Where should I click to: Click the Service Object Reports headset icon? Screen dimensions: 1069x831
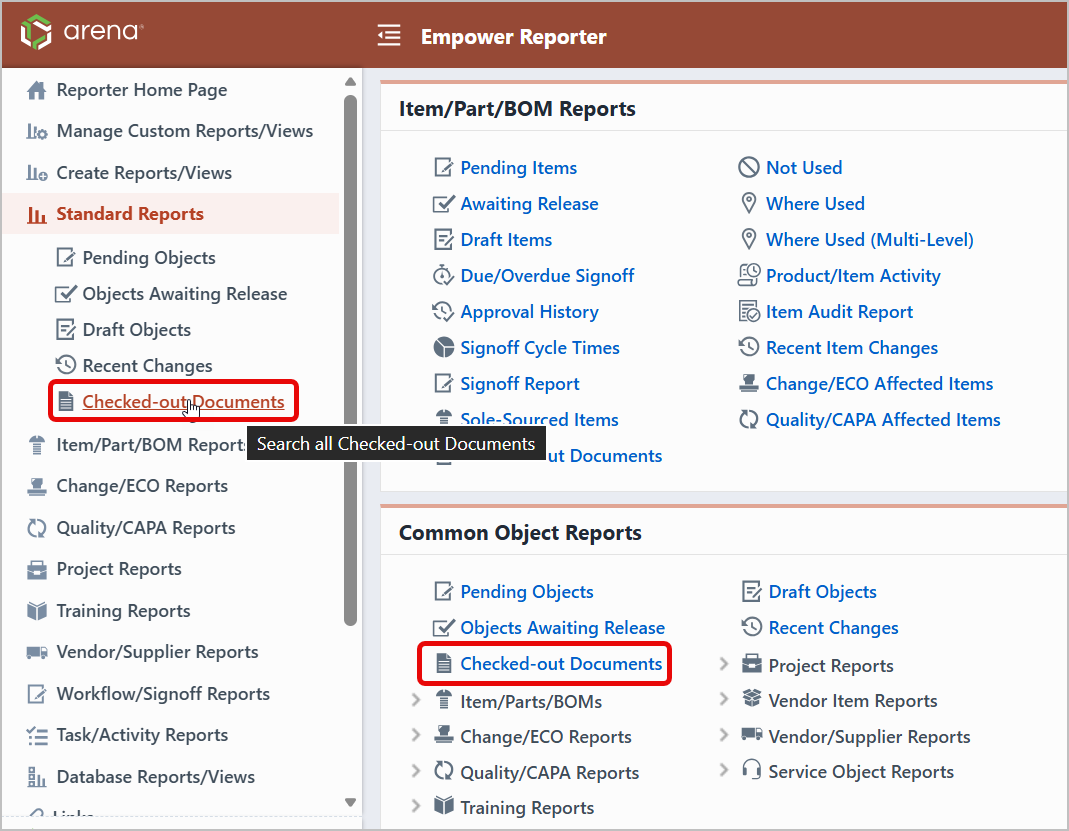pyautogui.click(x=751, y=770)
